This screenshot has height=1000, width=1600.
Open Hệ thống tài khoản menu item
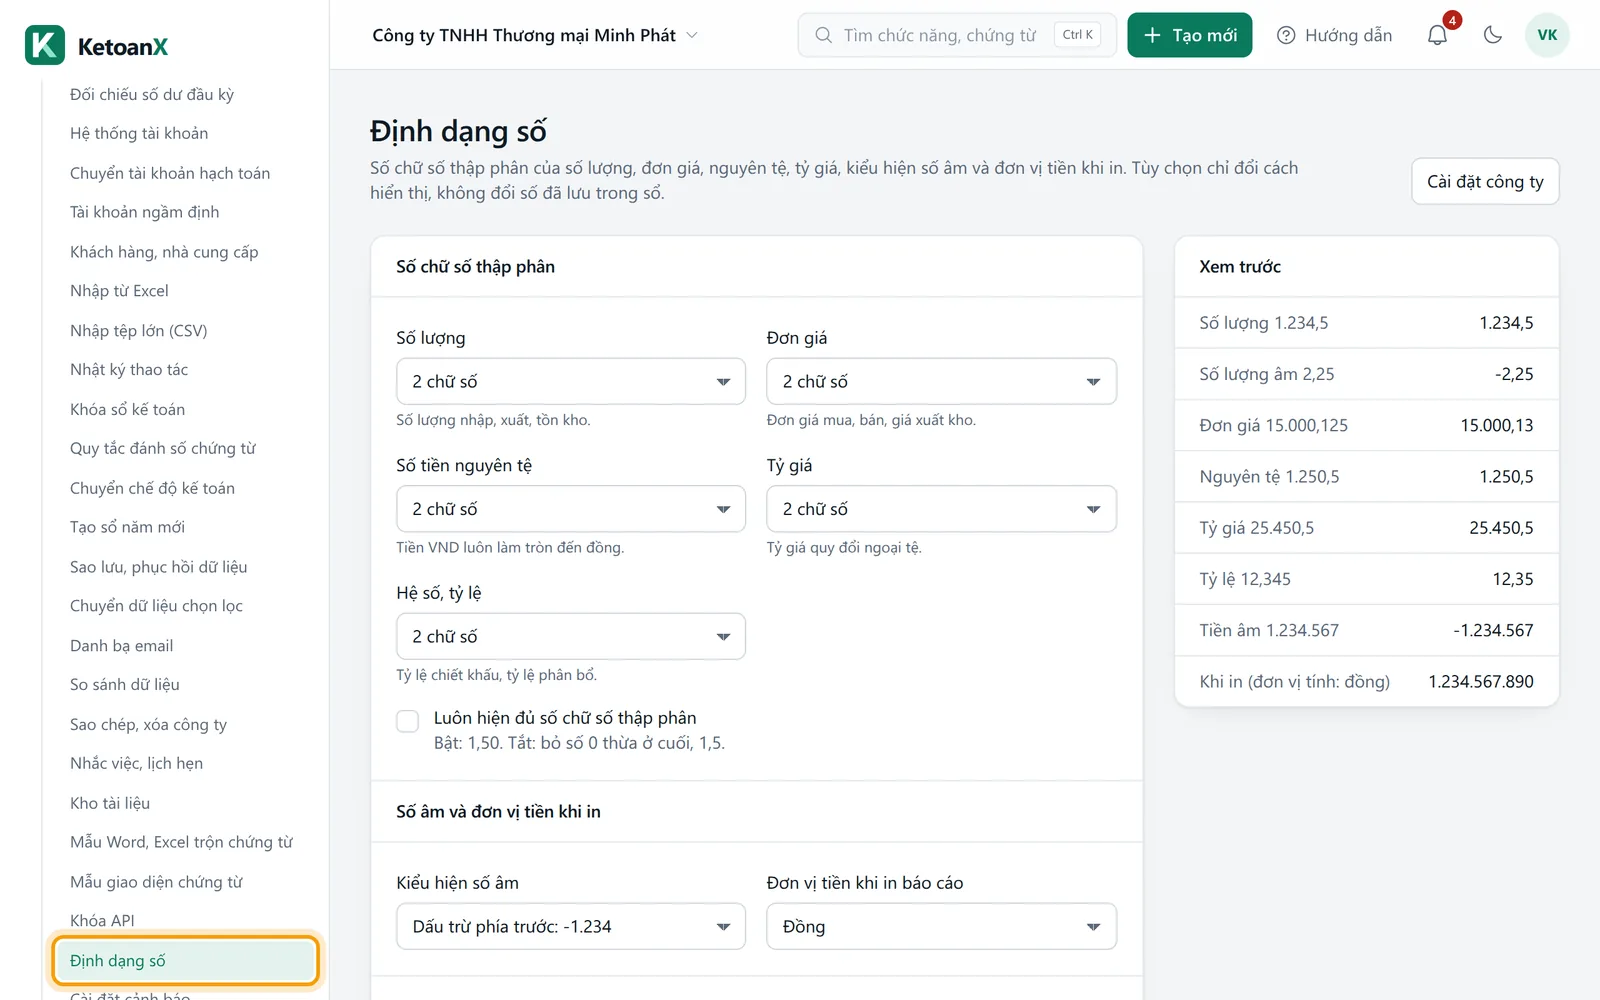pyautogui.click(x=139, y=133)
